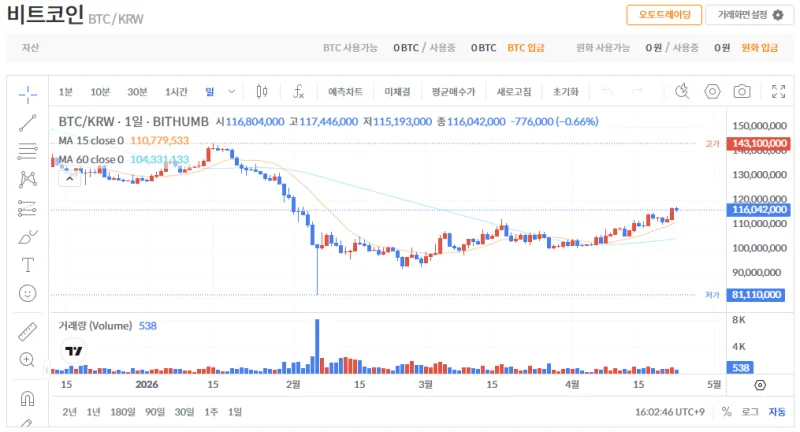Screen dimensions: 800x432
Task: Set the chart range to 30일
Action: [184, 412]
